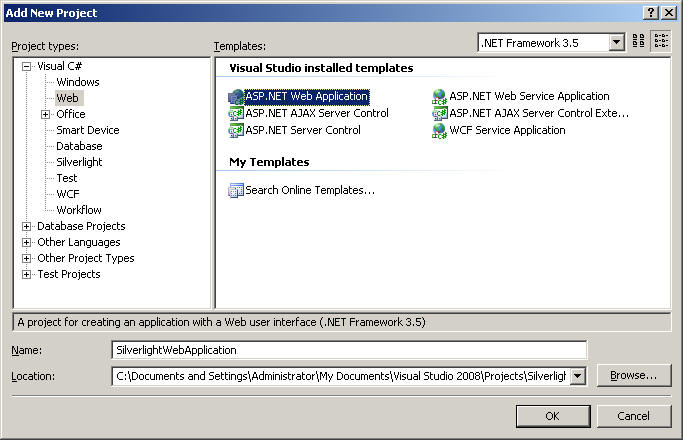683x440 pixels.
Task: Click the Name input field
Action: 349,350
